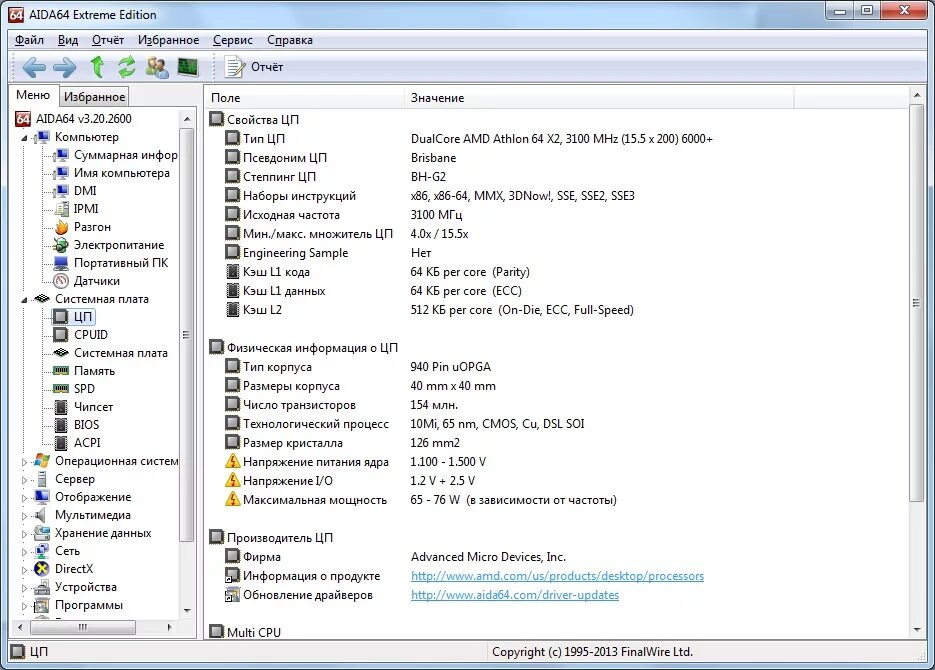935x670 pixels.
Task: Open Программы tree entry
Action: [78, 605]
